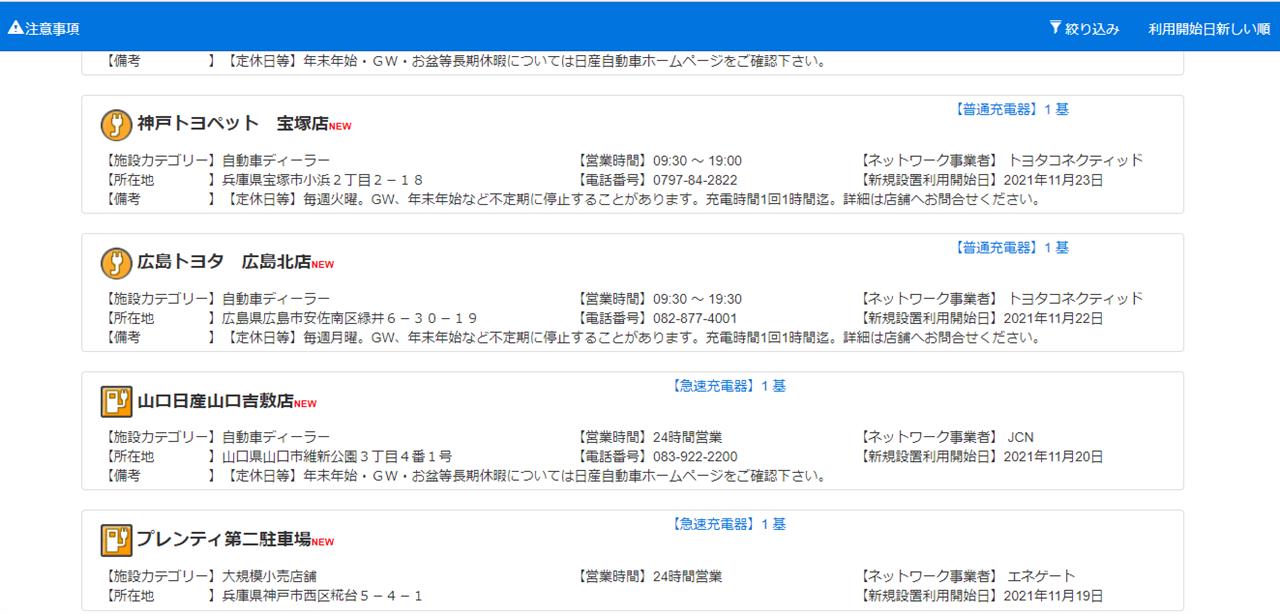Click phone number 083-922-2200
Viewport: 1280px width, 614px height.
click(x=695, y=456)
